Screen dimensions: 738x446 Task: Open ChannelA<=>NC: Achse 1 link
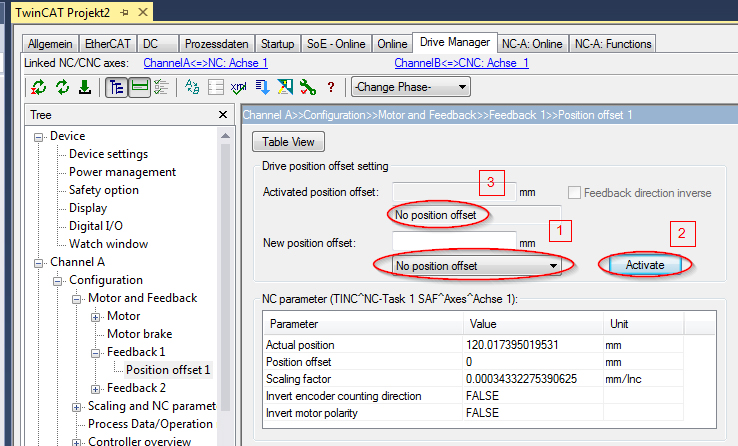coord(205,63)
